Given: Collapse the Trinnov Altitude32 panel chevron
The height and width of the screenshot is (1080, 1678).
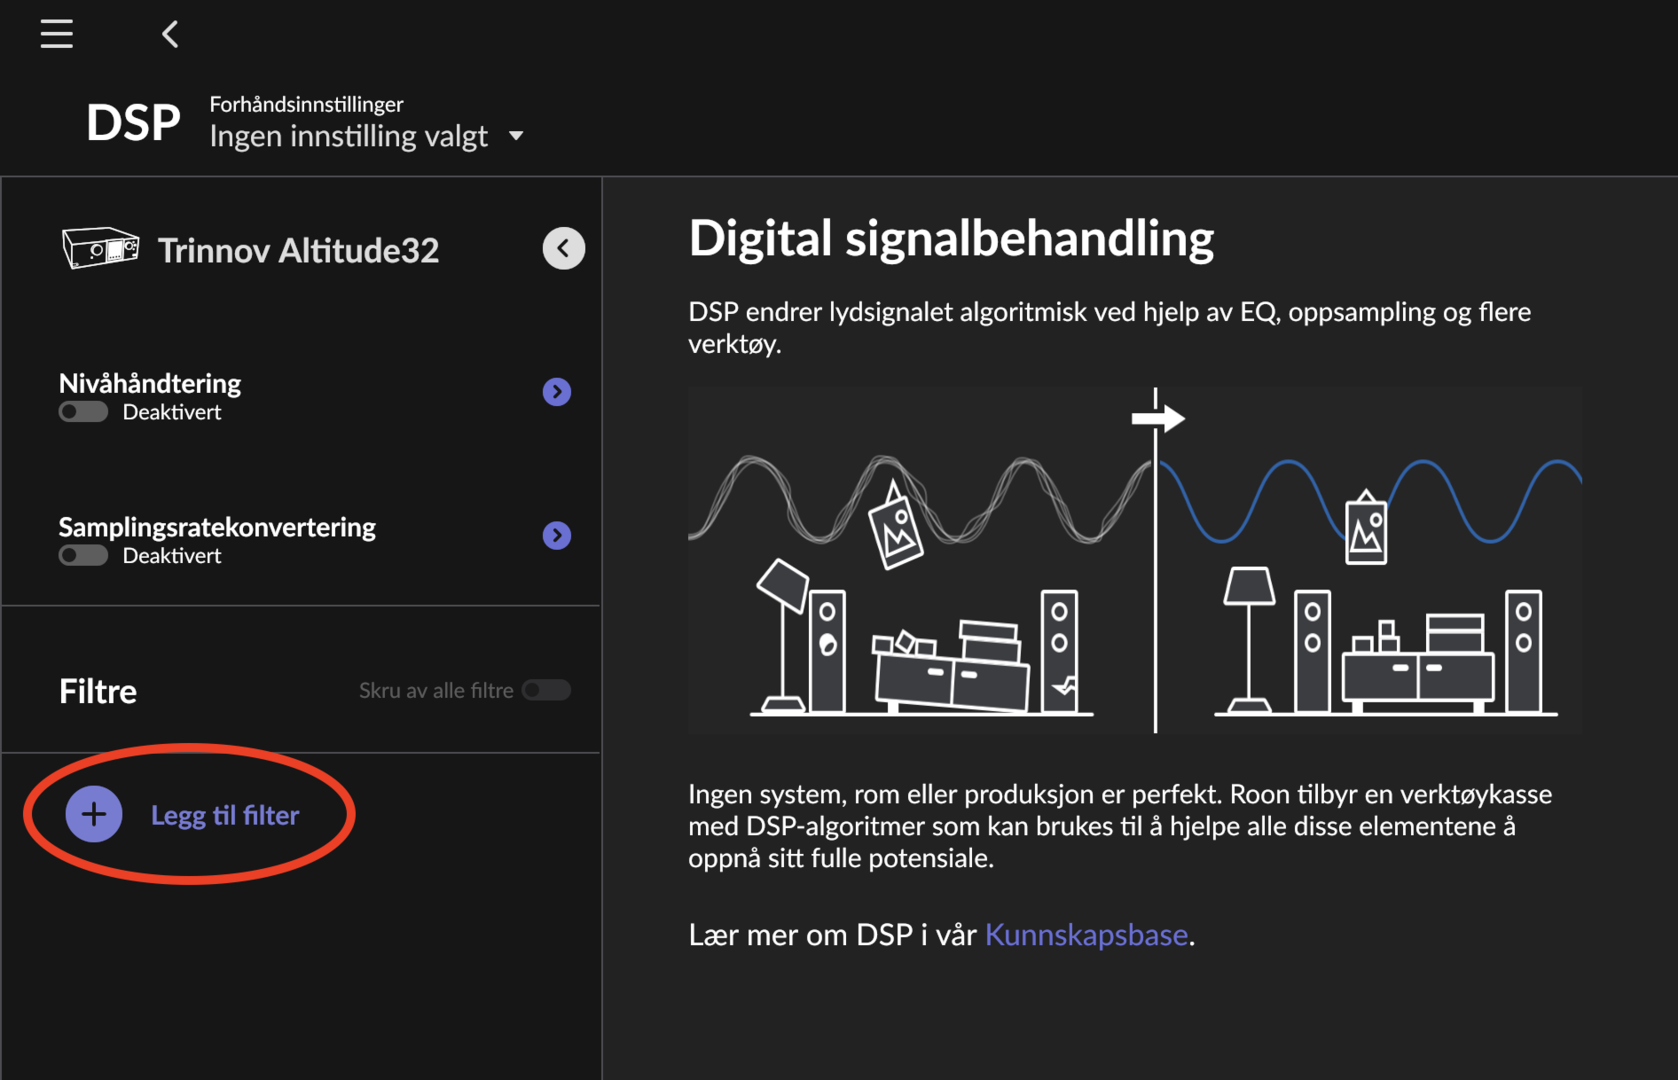Looking at the screenshot, I should pyautogui.click(x=564, y=248).
